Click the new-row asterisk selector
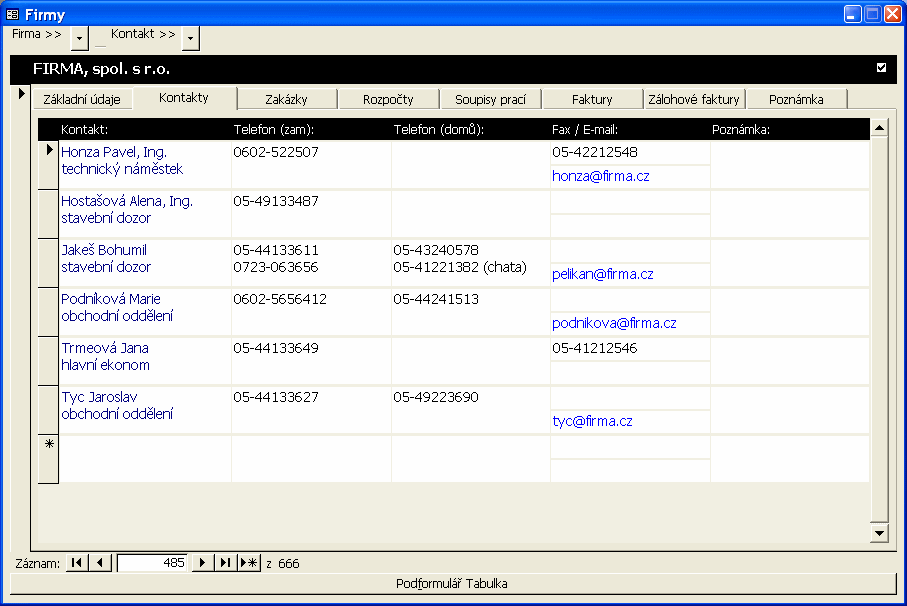Image resolution: width=907 pixels, height=606 pixels. (49, 446)
